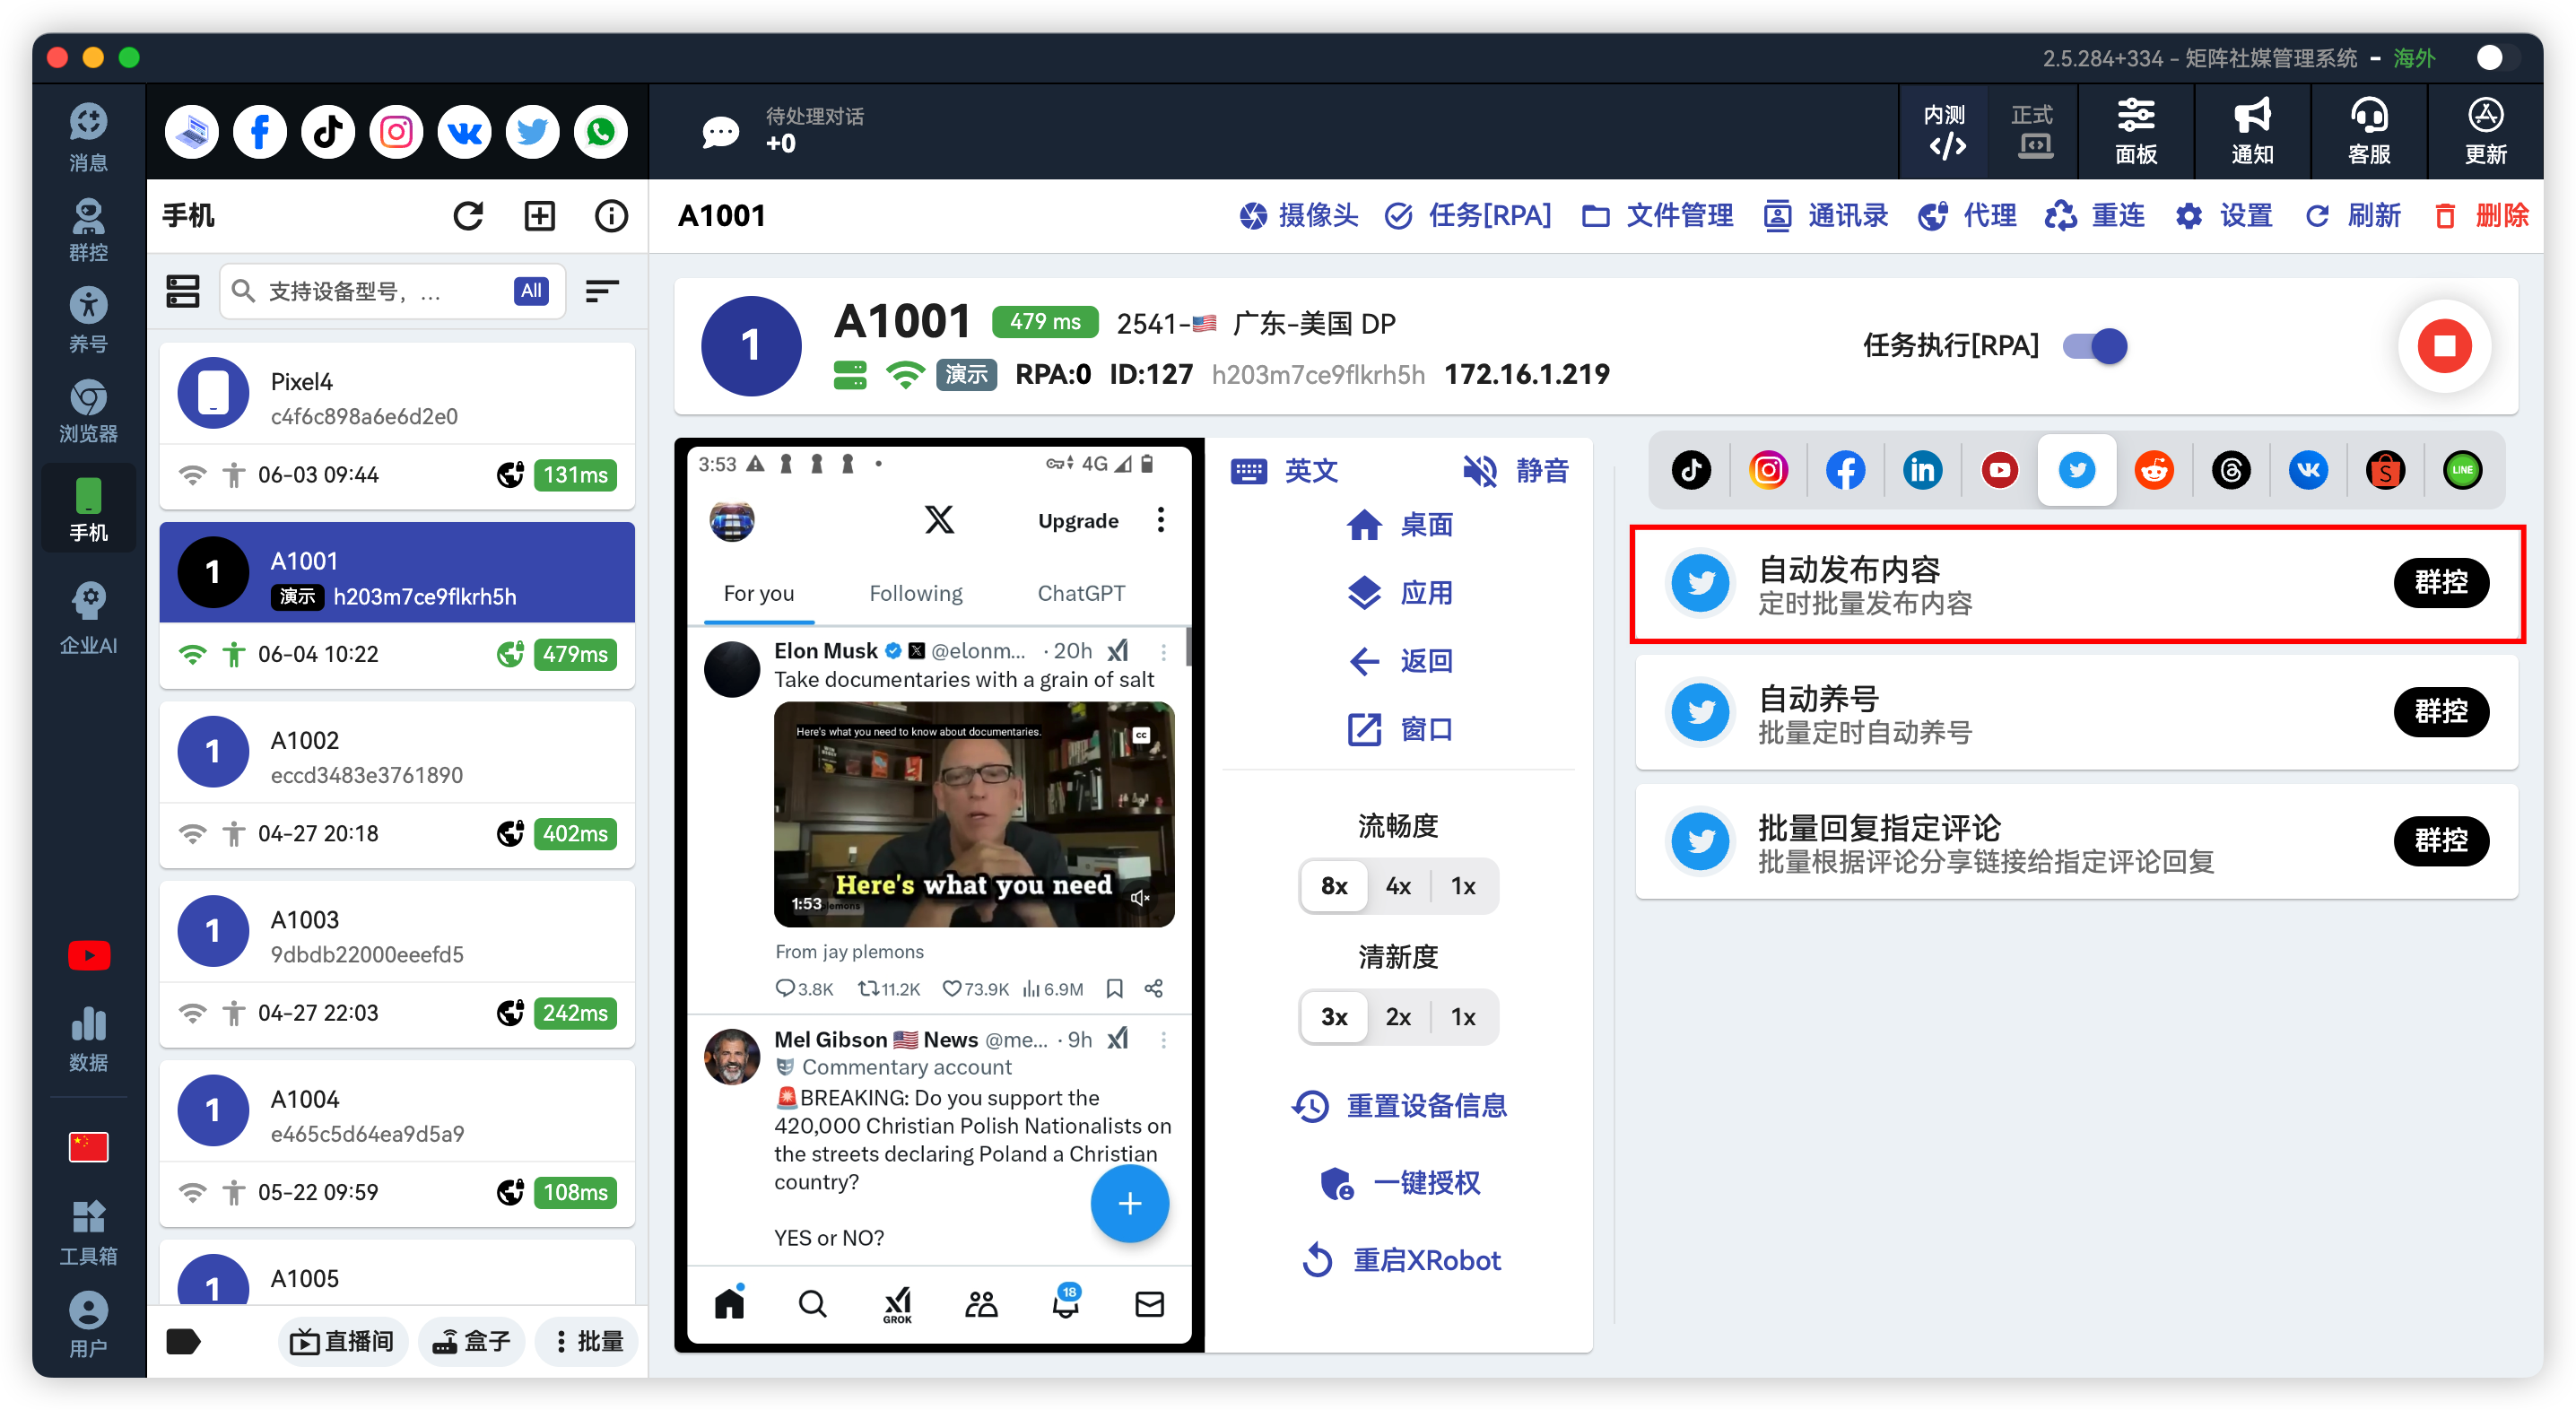Open 任务[RPA] in the device toolbar
The height and width of the screenshot is (1410, 2576).
pyautogui.click(x=1468, y=215)
